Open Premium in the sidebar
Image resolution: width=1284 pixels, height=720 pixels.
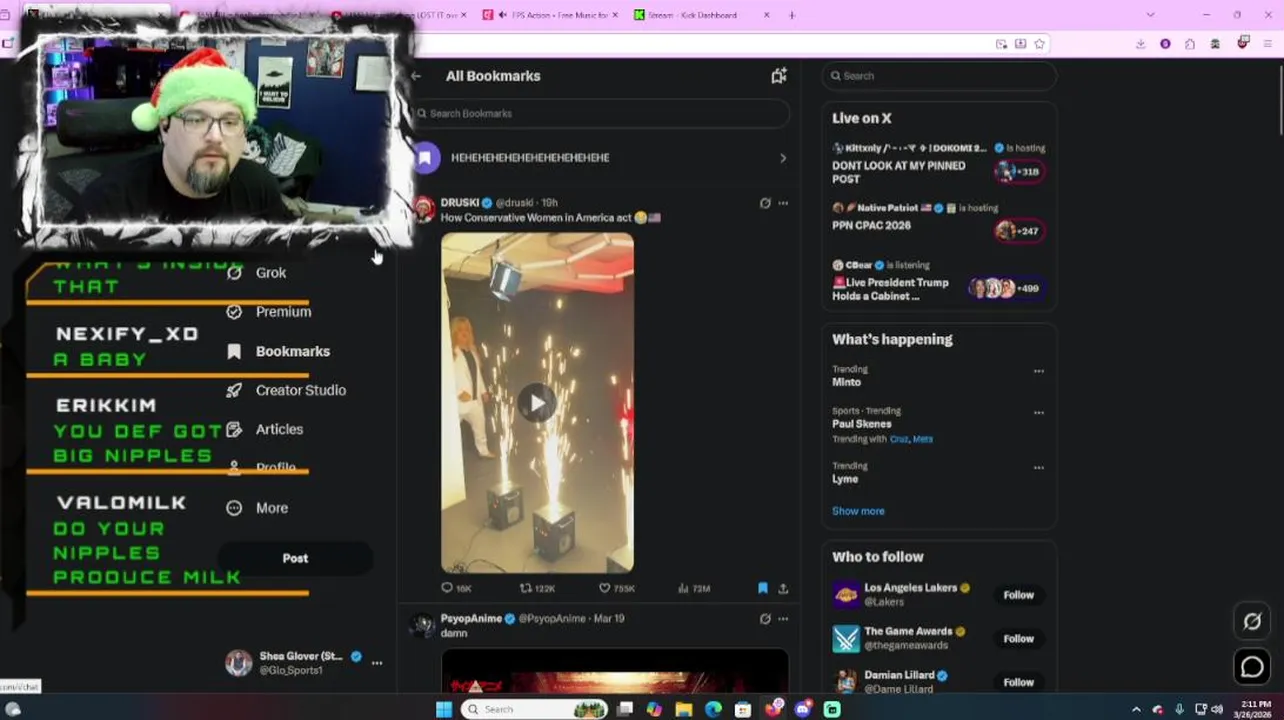(x=270, y=311)
